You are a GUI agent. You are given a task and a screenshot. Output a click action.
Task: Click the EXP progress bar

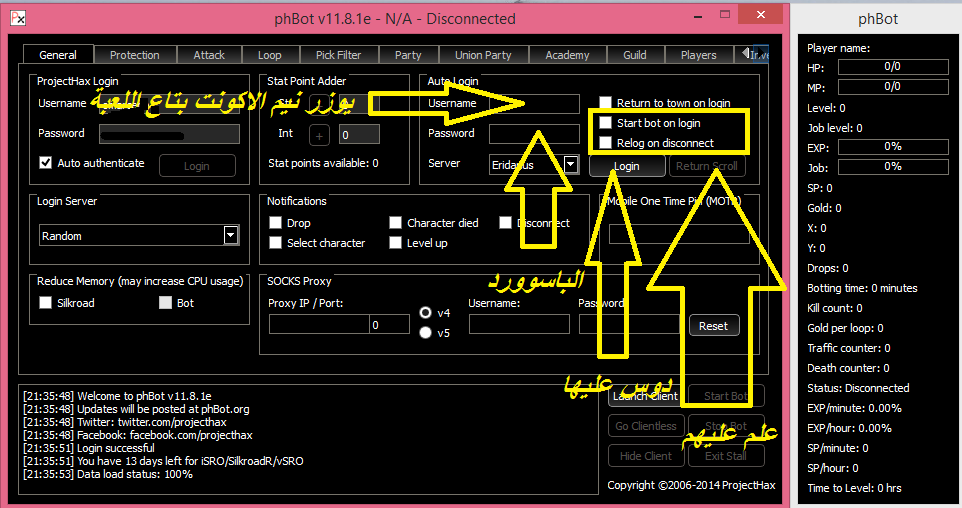pyautogui.click(x=893, y=147)
